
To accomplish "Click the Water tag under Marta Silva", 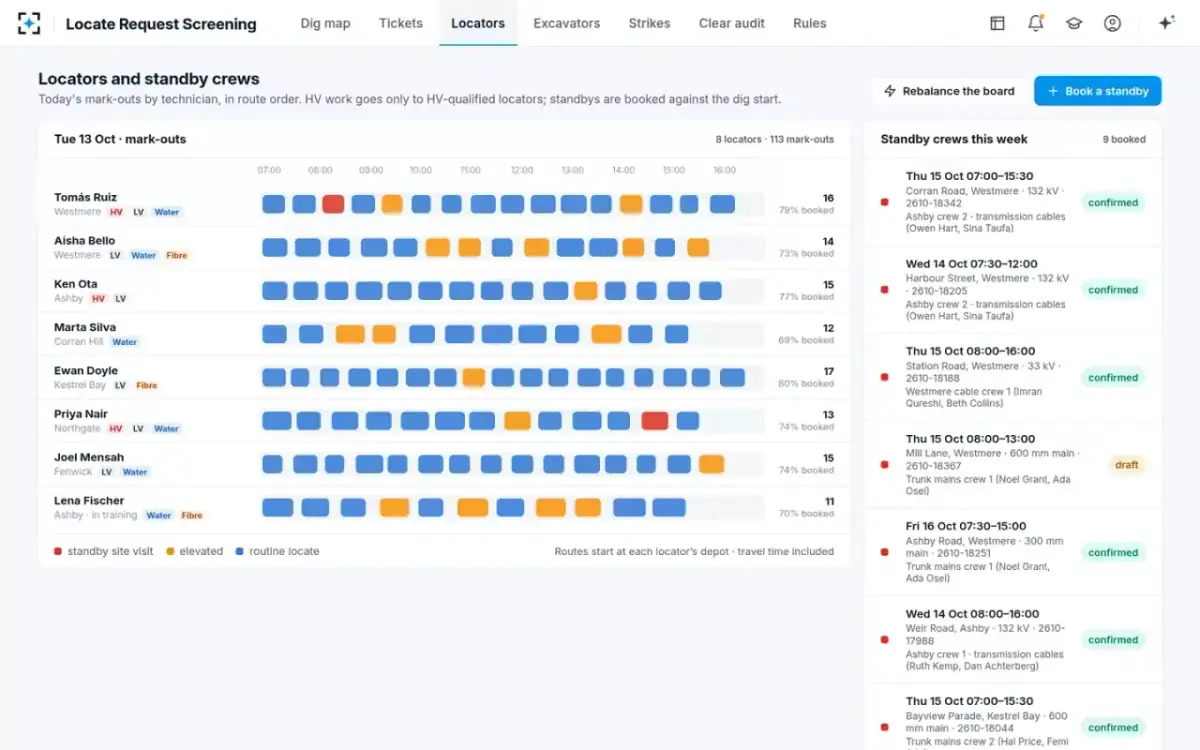I will coord(125,342).
